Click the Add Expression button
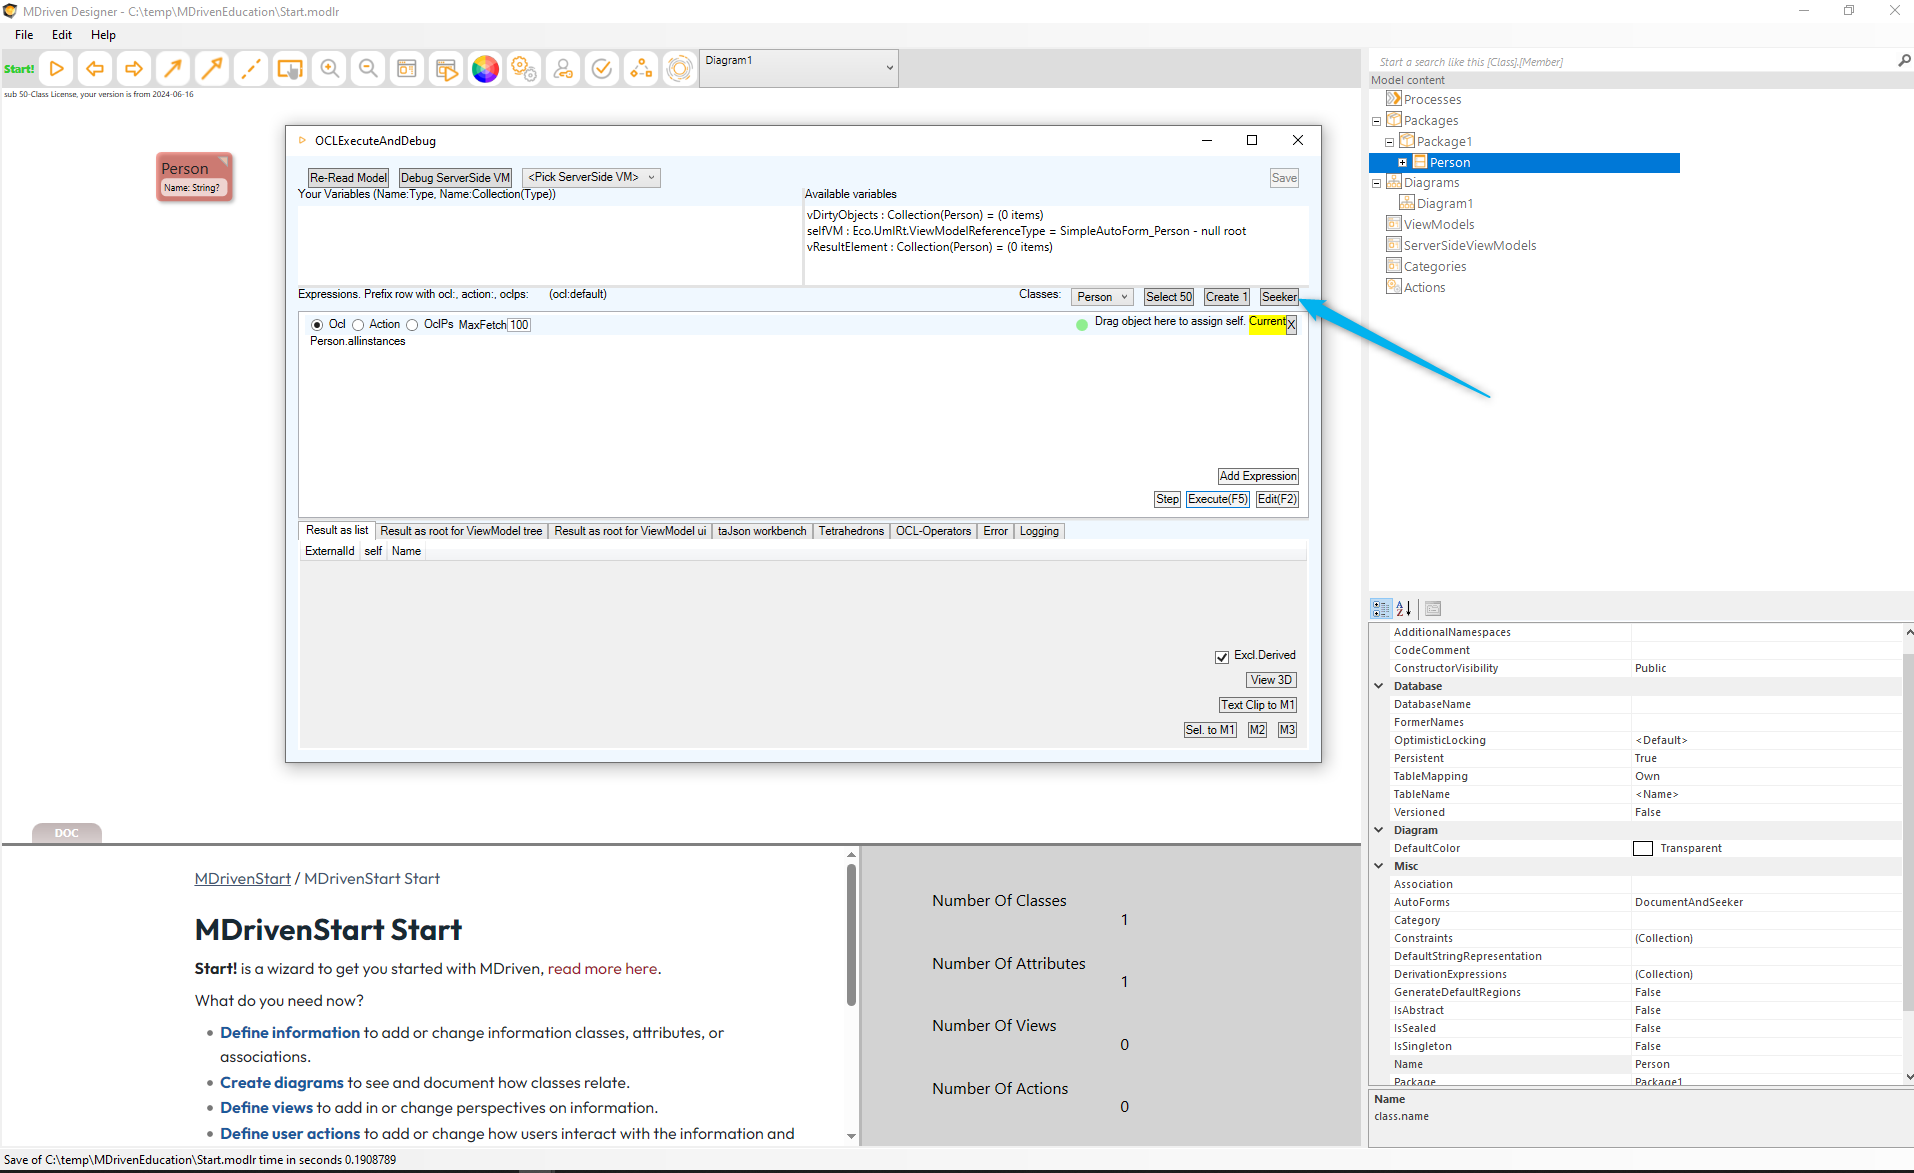1914x1173 pixels. coord(1257,476)
